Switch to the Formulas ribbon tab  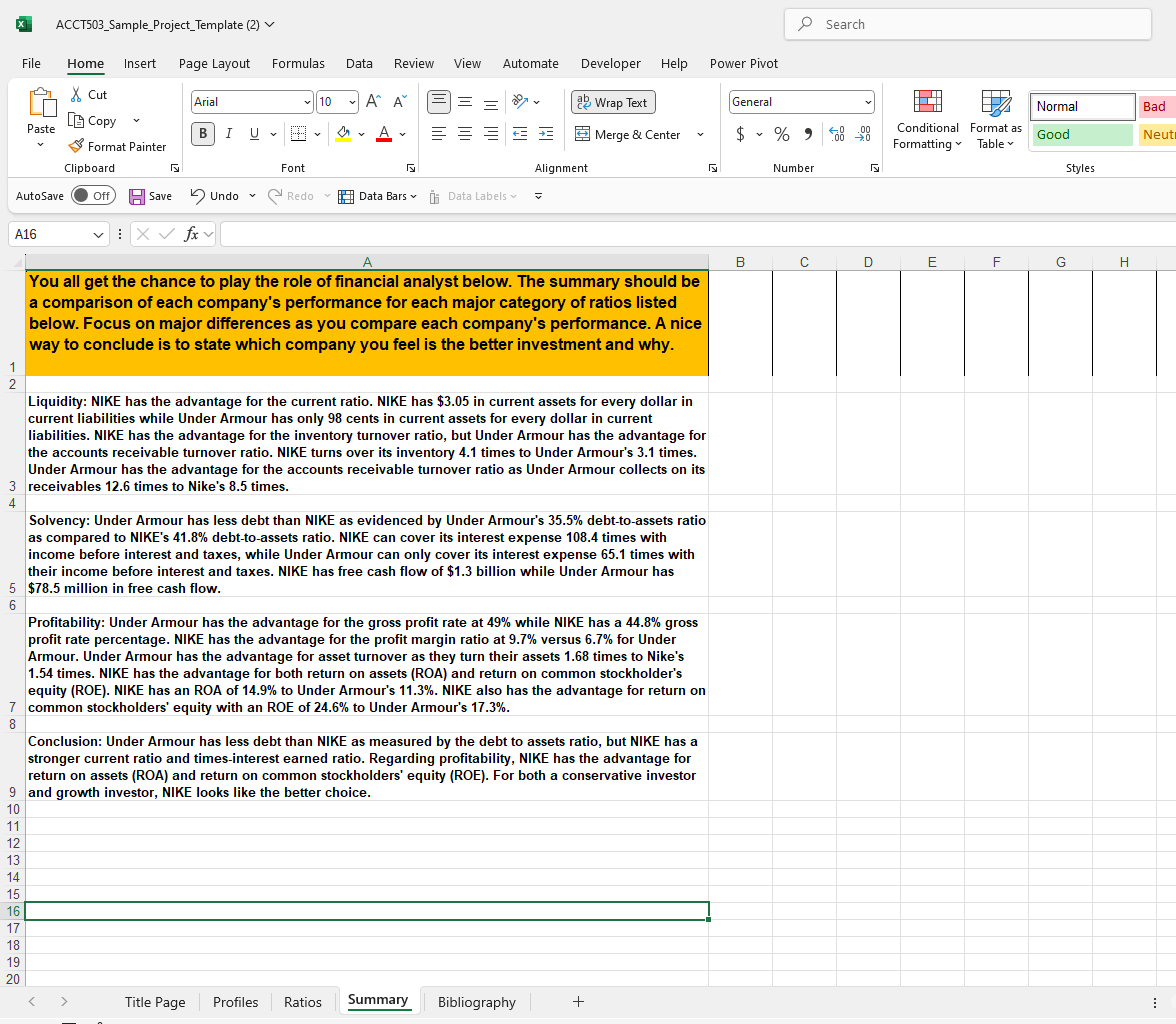(x=298, y=63)
